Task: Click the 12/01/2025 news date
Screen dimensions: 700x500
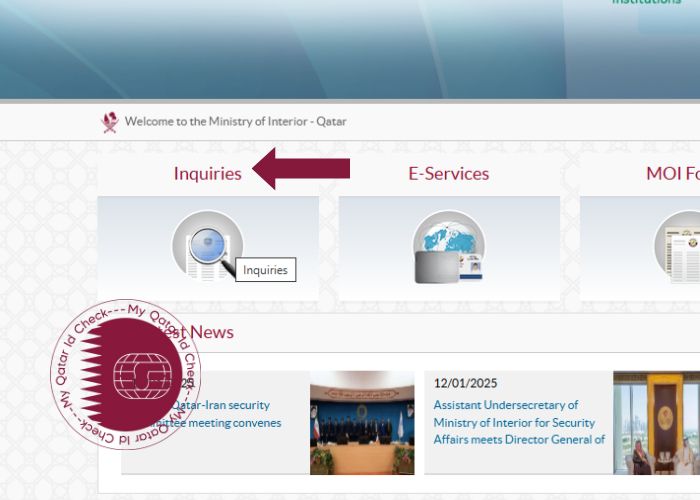Action: click(x=465, y=383)
